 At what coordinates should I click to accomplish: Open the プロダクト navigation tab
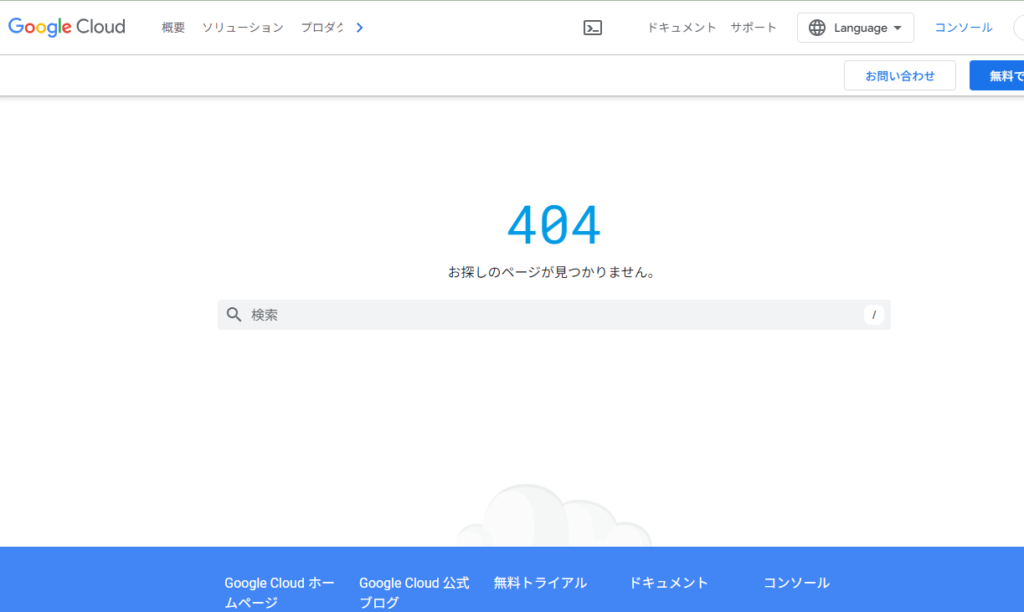pyautogui.click(x=321, y=28)
